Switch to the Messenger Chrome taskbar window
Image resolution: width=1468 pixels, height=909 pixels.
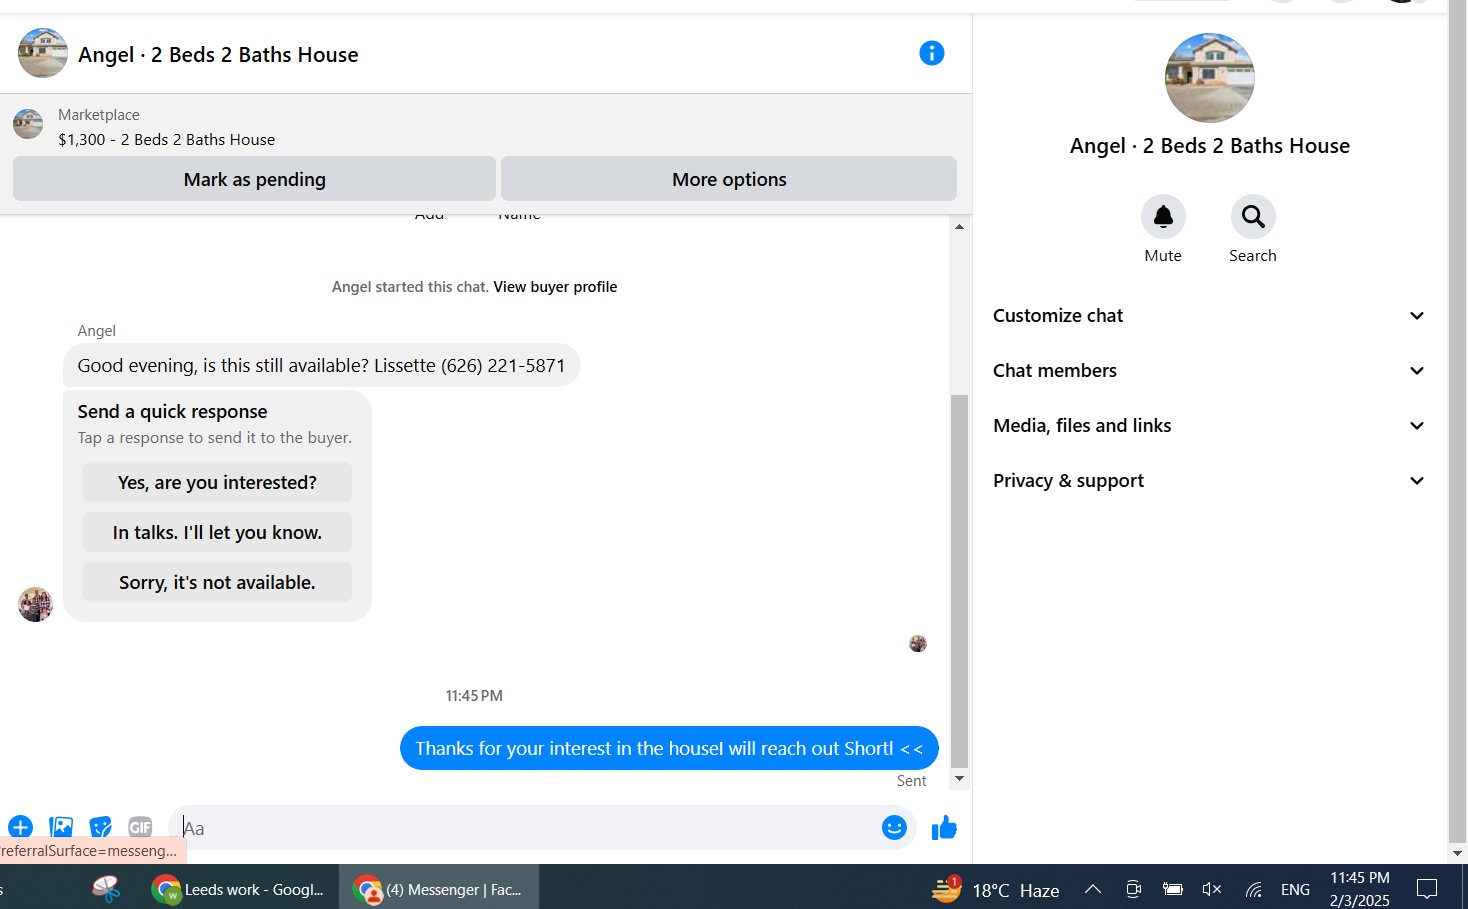[439, 889]
